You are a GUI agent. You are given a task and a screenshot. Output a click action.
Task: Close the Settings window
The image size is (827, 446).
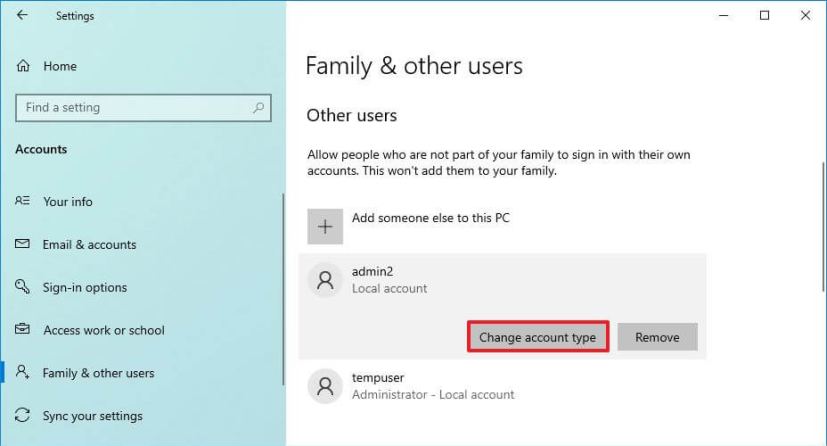(805, 15)
